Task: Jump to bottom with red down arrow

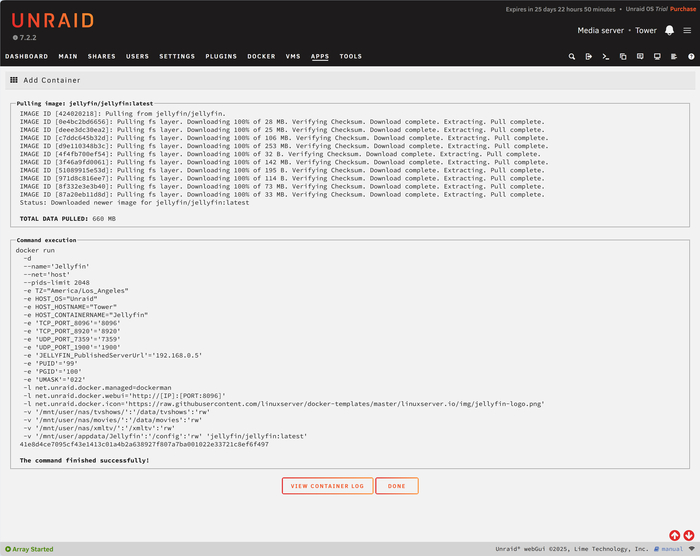Action: pos(689,536)
